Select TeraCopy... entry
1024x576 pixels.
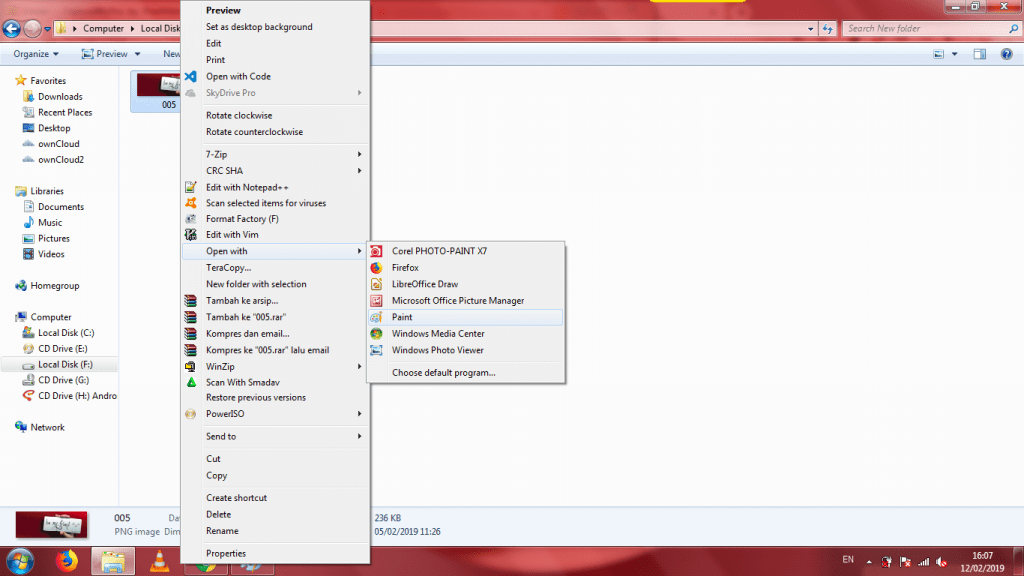(229, 268)
